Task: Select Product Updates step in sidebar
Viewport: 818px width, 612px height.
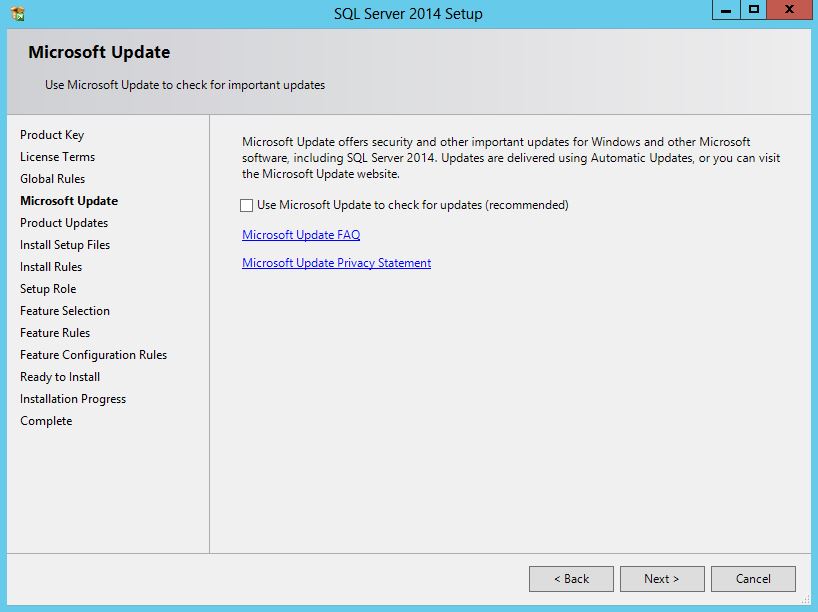Action: [64, 223]
